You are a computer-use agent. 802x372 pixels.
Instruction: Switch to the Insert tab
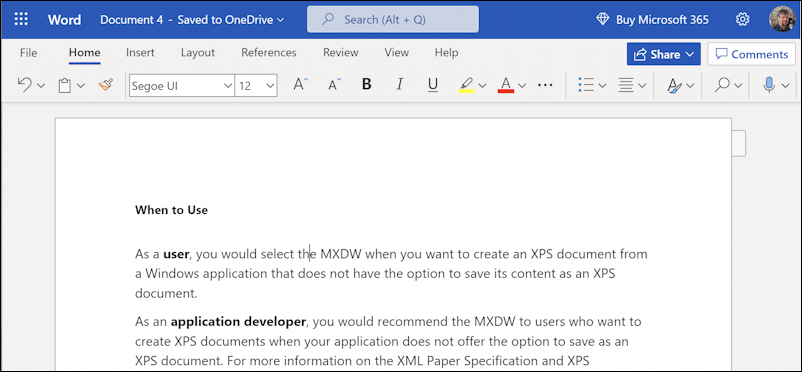coord(140,53)
